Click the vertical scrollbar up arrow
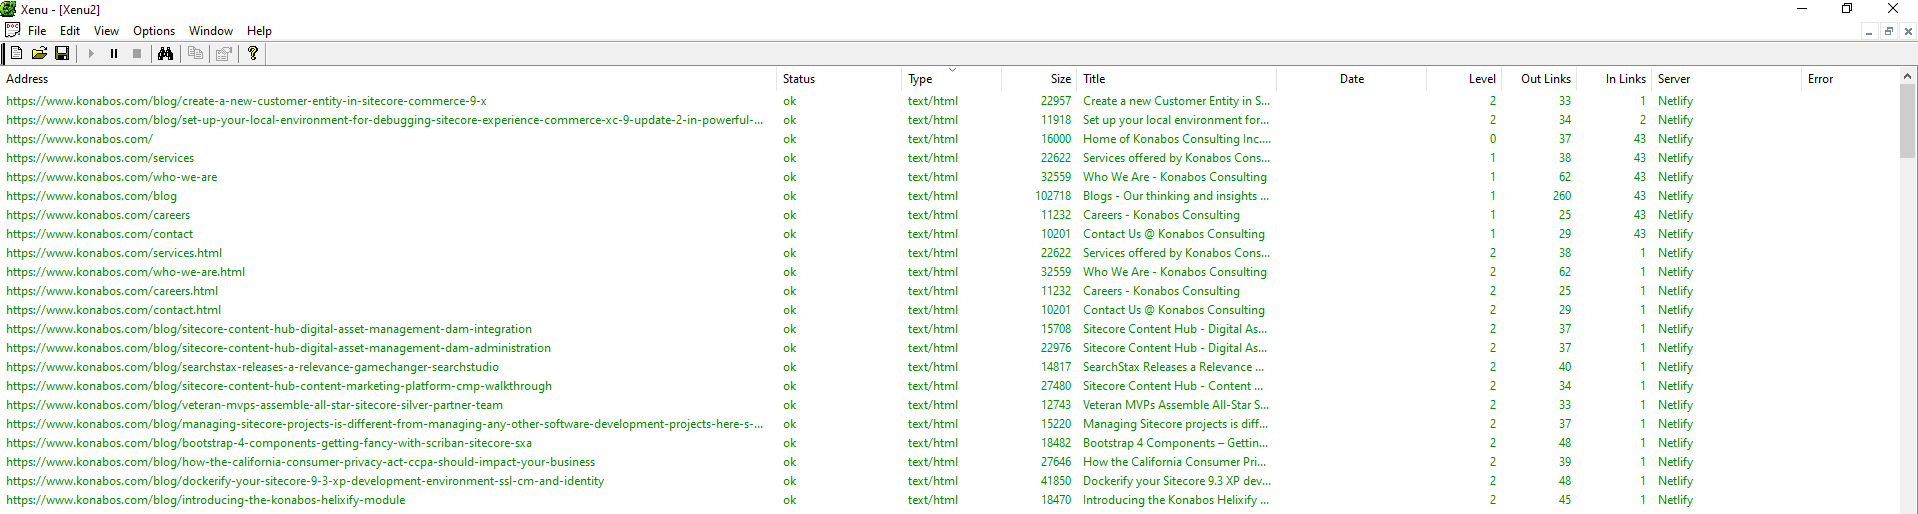The width and height of the screenshot is (1918, 514). (x=1908, y=77)
